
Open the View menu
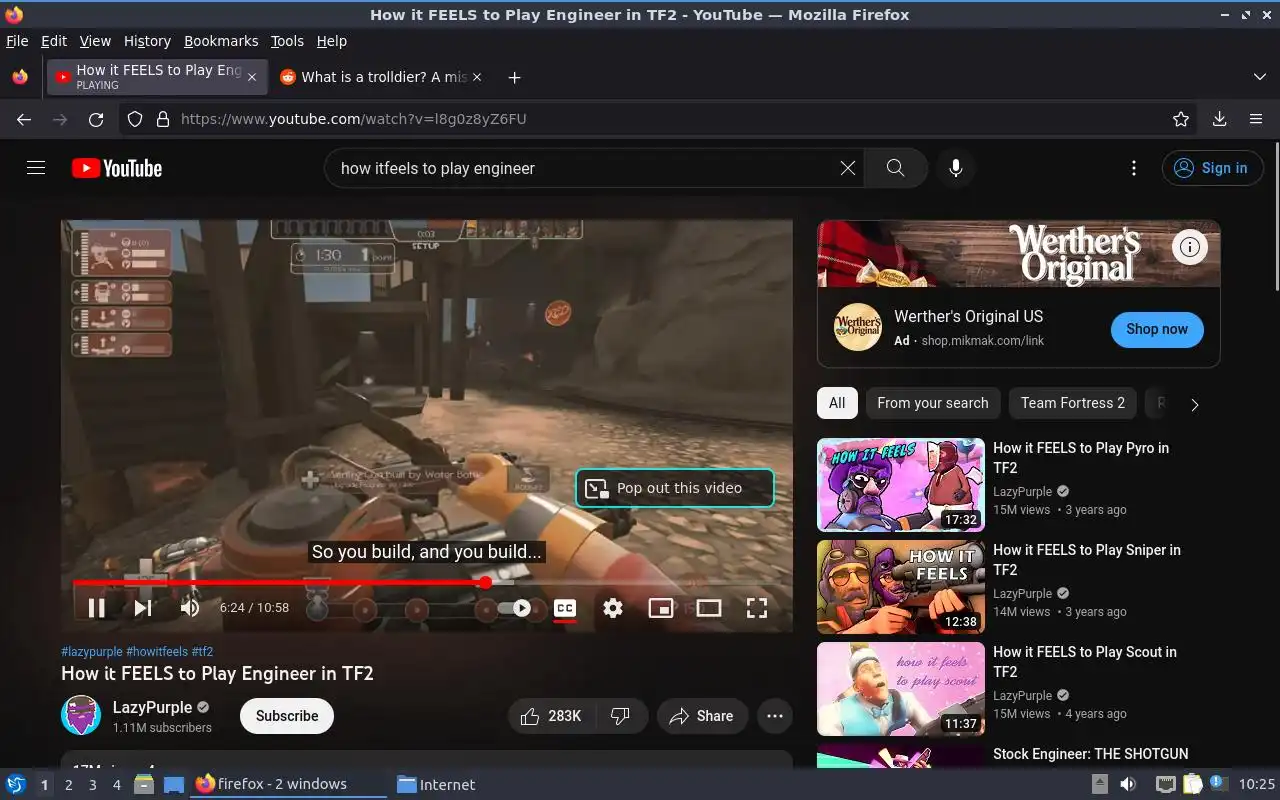(95, 41)
